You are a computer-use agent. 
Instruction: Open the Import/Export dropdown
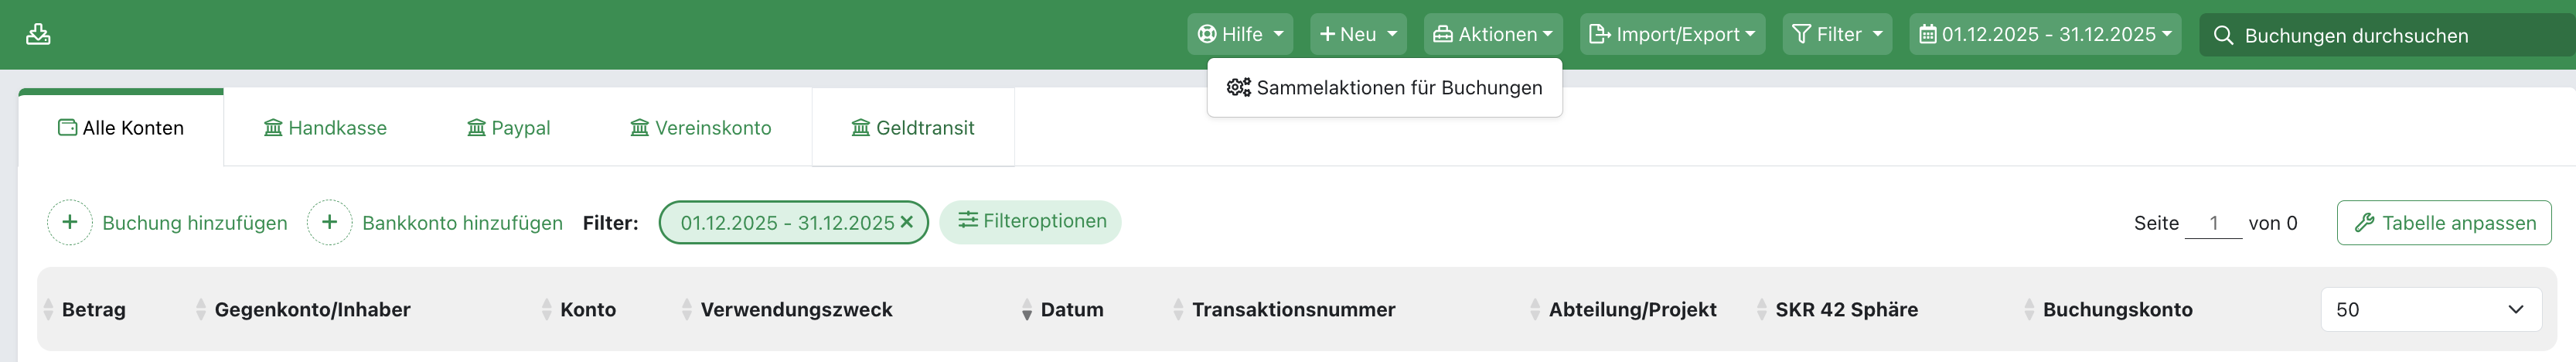pyautogui.click(x=1672, y=34)
